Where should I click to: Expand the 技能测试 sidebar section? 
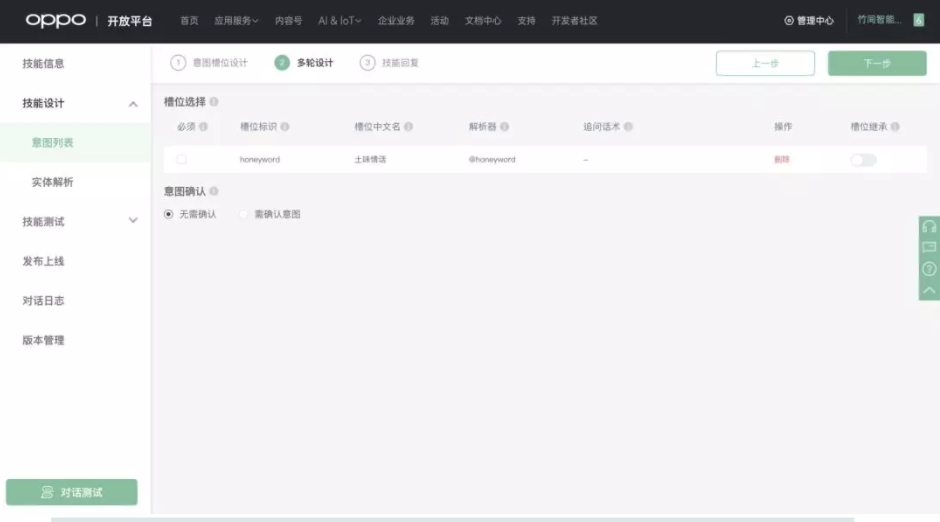133,221
